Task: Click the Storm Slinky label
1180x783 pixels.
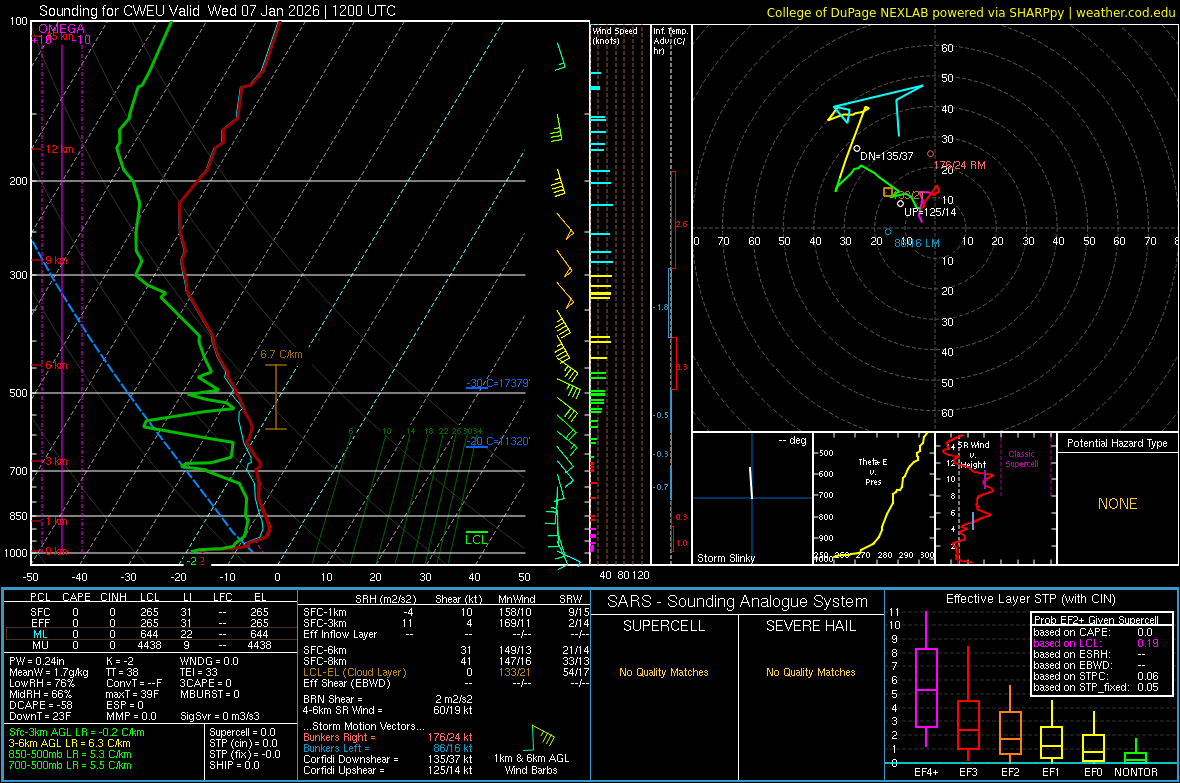Action: pyautogui.click(x=725, y=558)
